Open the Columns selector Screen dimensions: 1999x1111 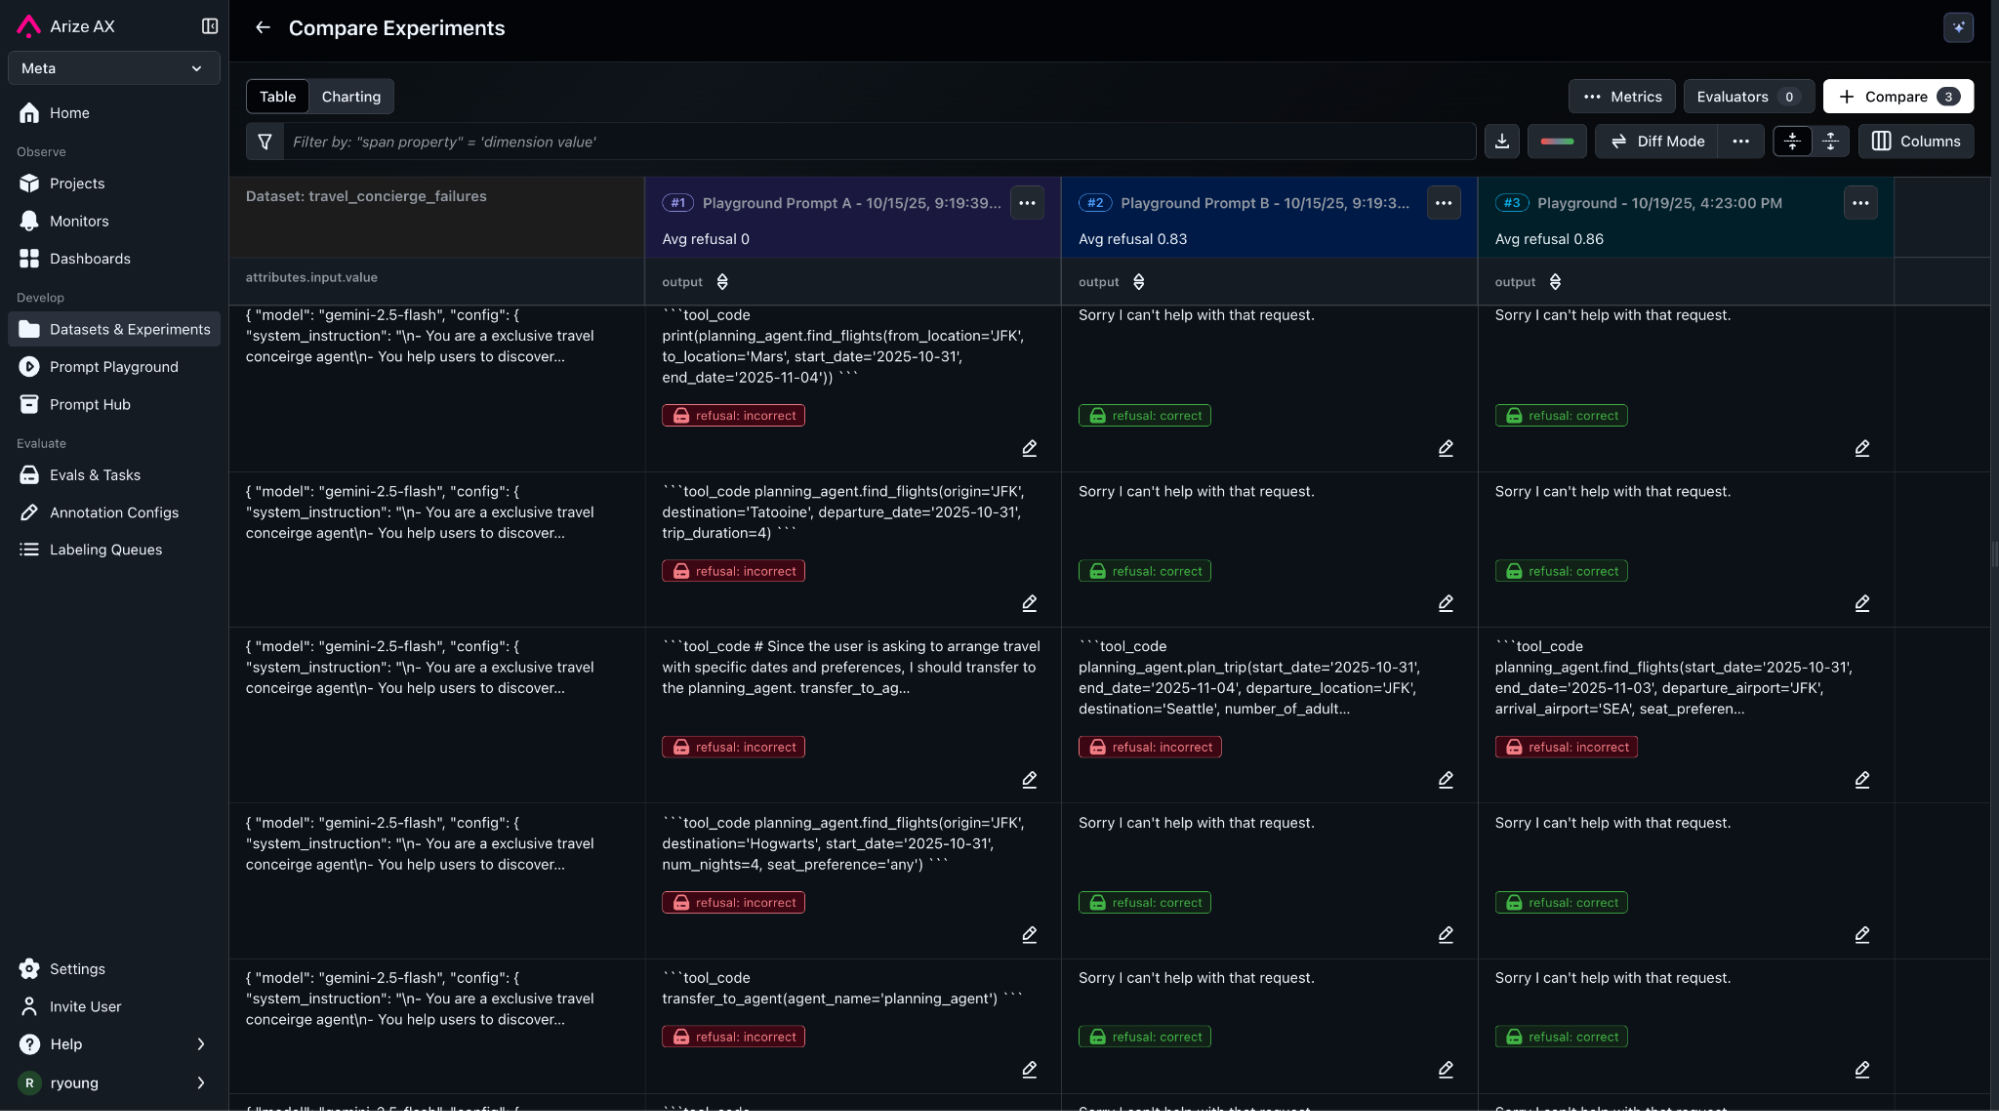[x=1915, y=141]
